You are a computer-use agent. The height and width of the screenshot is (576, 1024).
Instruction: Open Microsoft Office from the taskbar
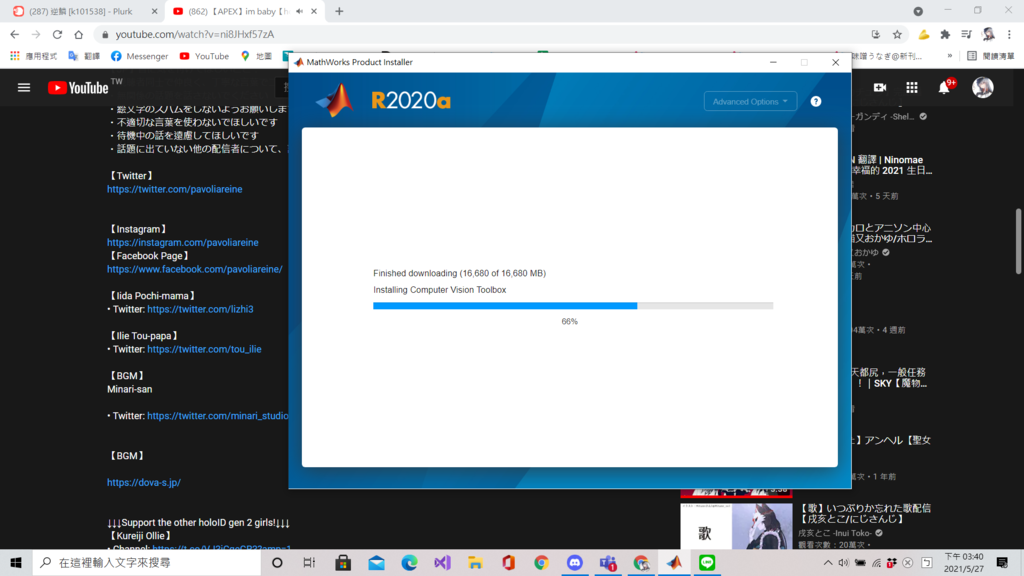coord(508,562)
